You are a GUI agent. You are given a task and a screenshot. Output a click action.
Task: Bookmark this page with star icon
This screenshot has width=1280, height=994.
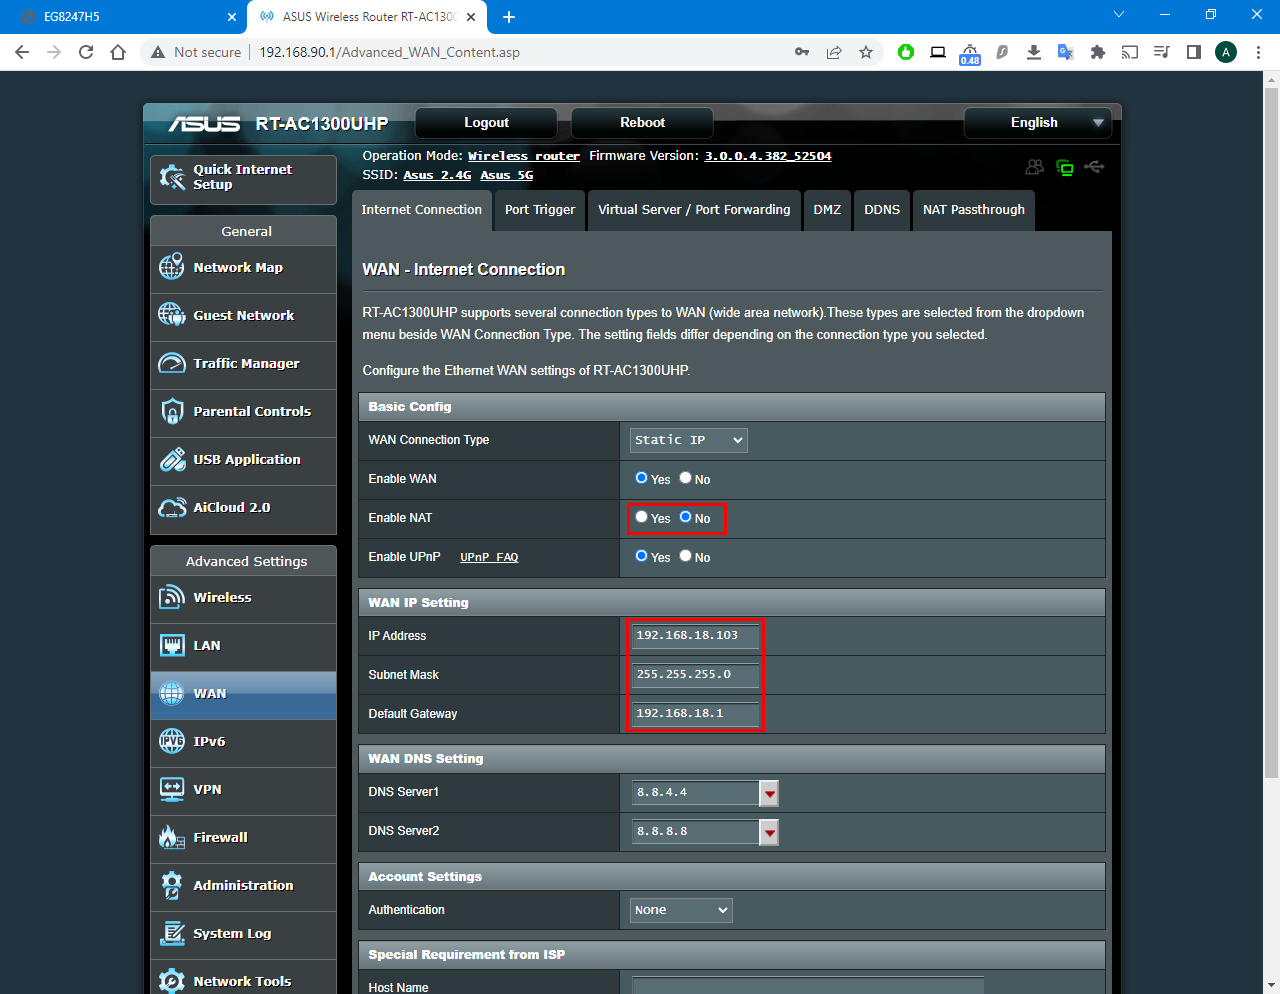pos(866,52)
